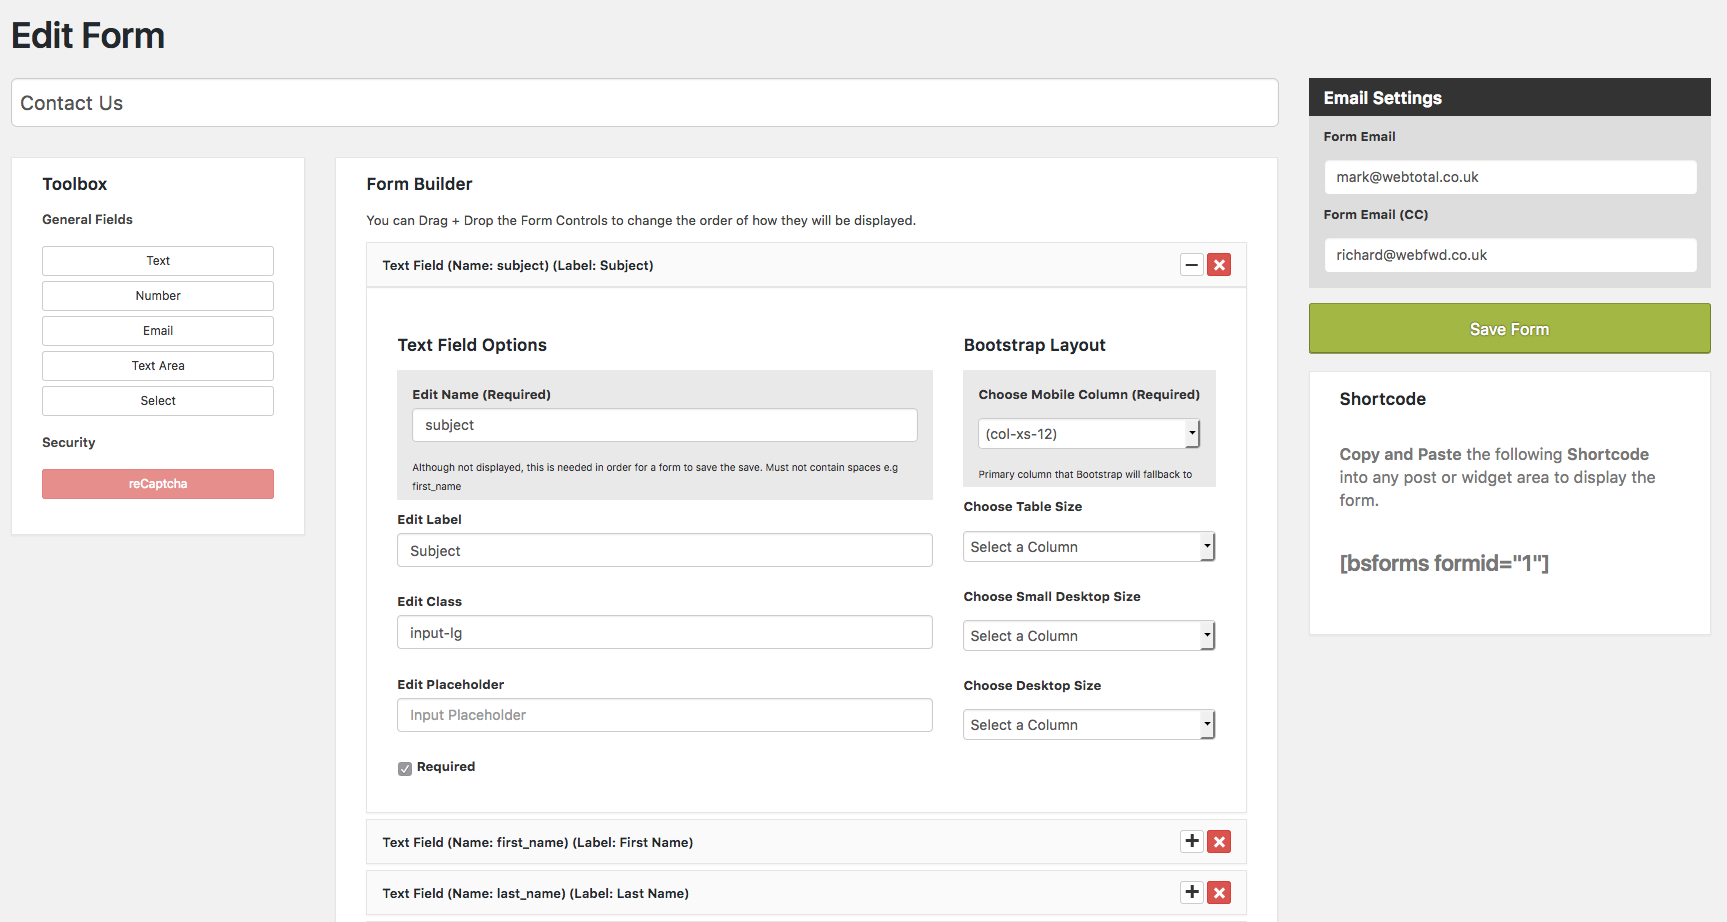Add a Text Area field from Toolbox
Viewport: 1727px width, 922px height.
(x=158, y=366)
